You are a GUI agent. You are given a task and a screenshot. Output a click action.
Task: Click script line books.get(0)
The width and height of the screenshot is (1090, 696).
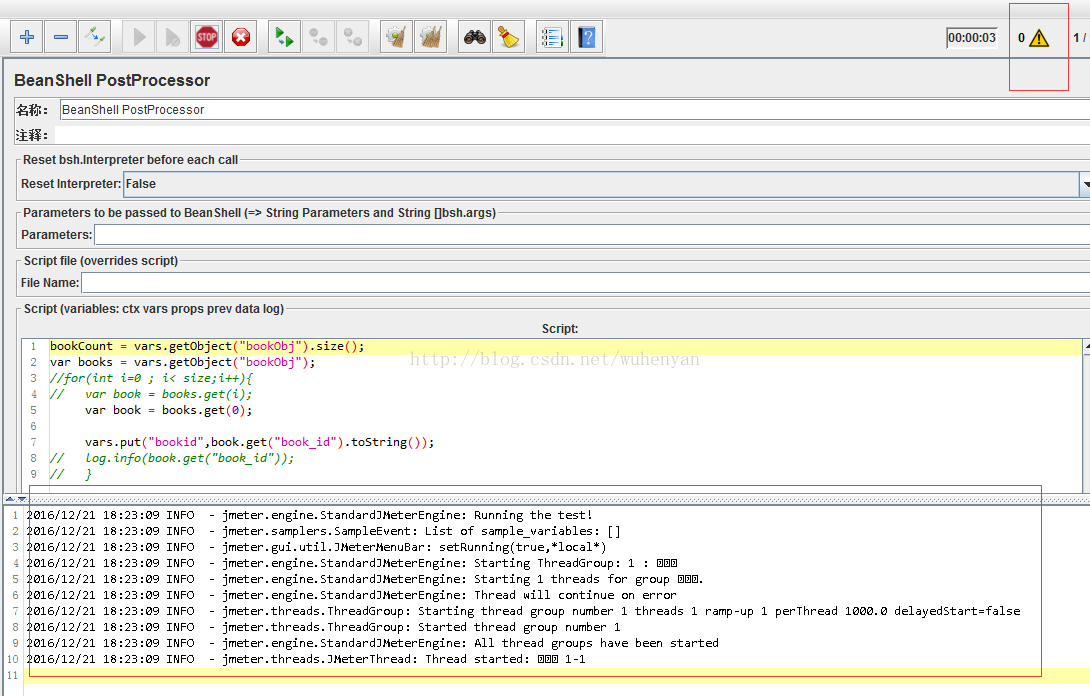[168, 410]
